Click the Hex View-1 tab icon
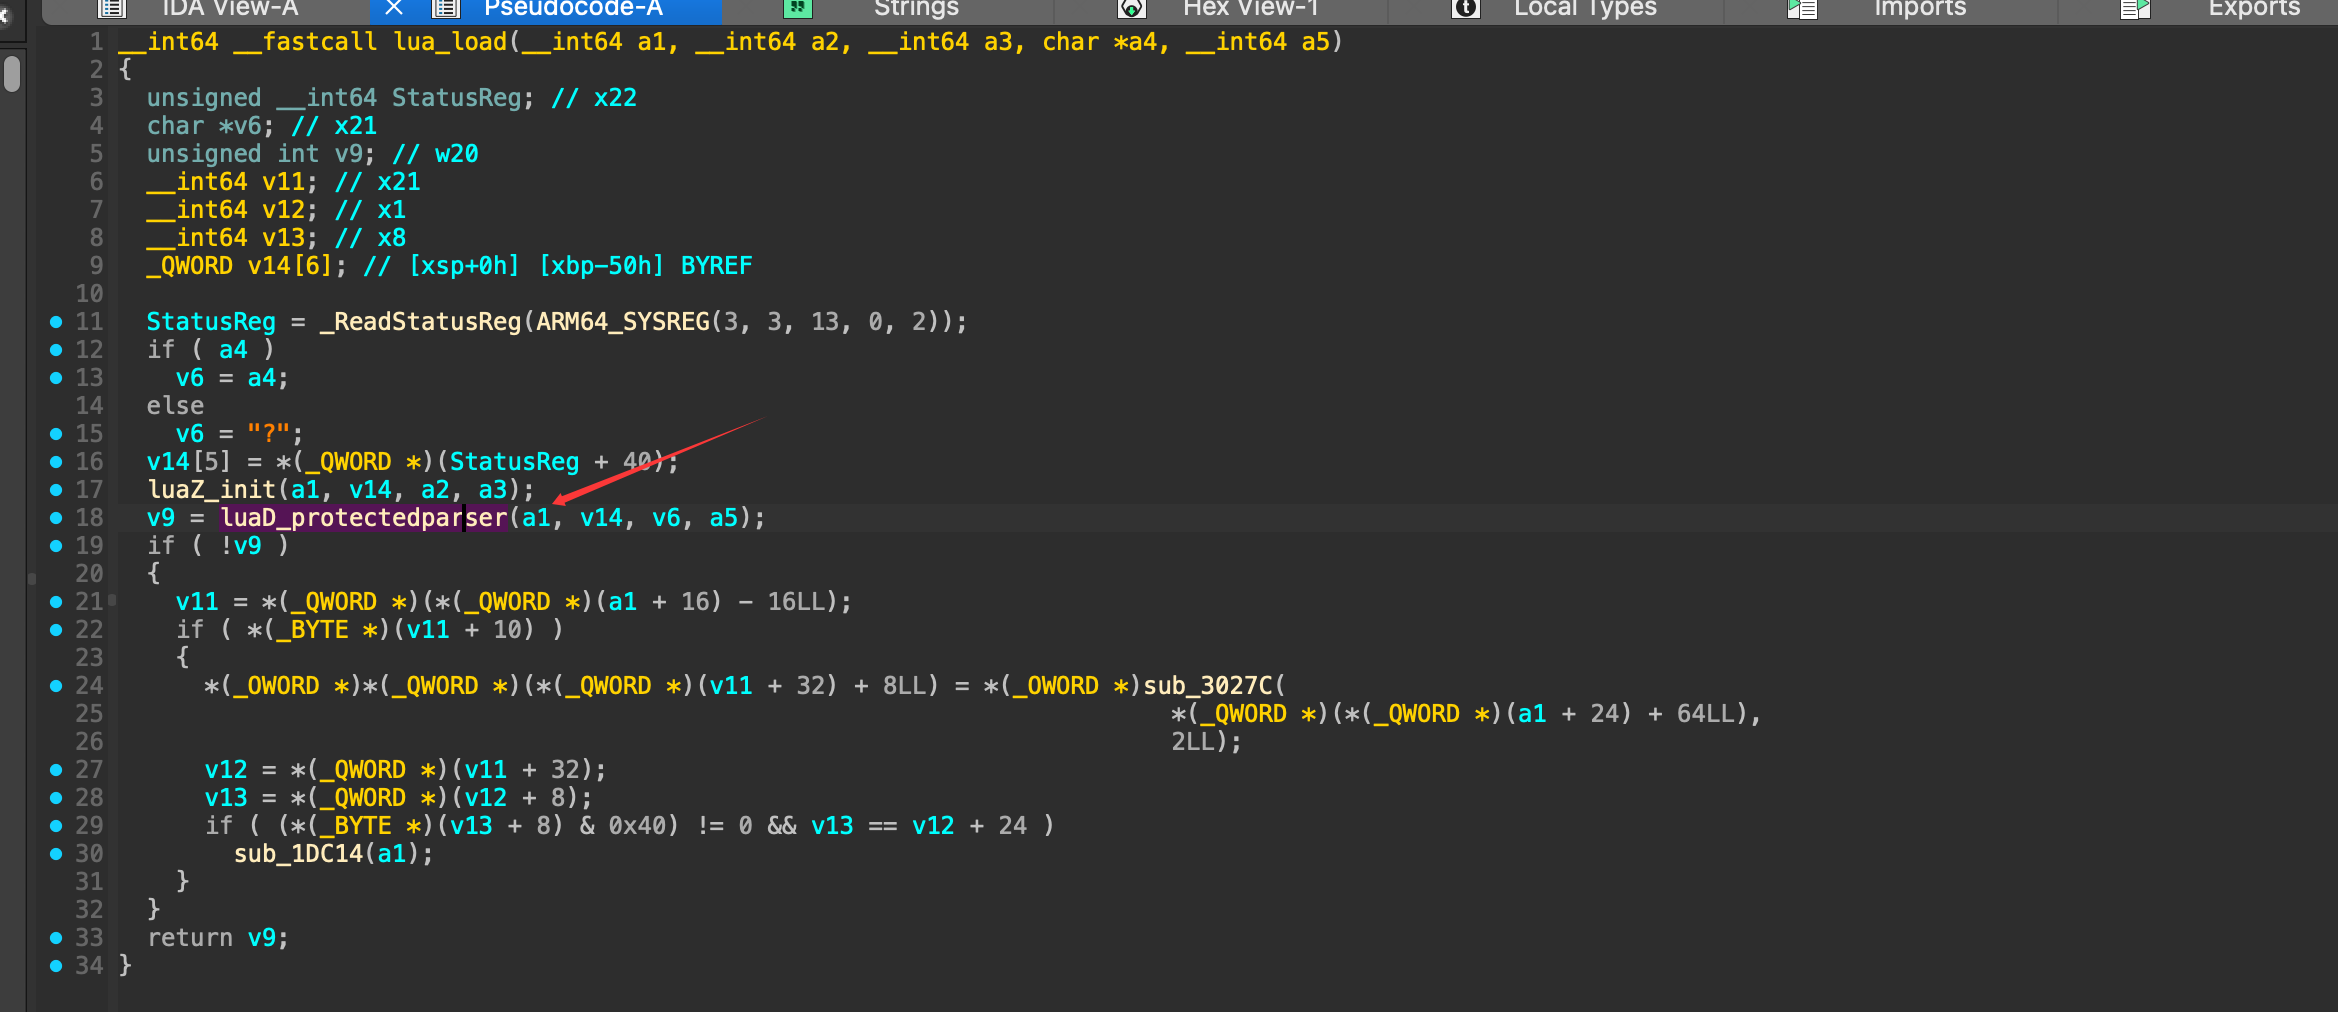Screen dimensions: 2338x1012 [1131, 9]
